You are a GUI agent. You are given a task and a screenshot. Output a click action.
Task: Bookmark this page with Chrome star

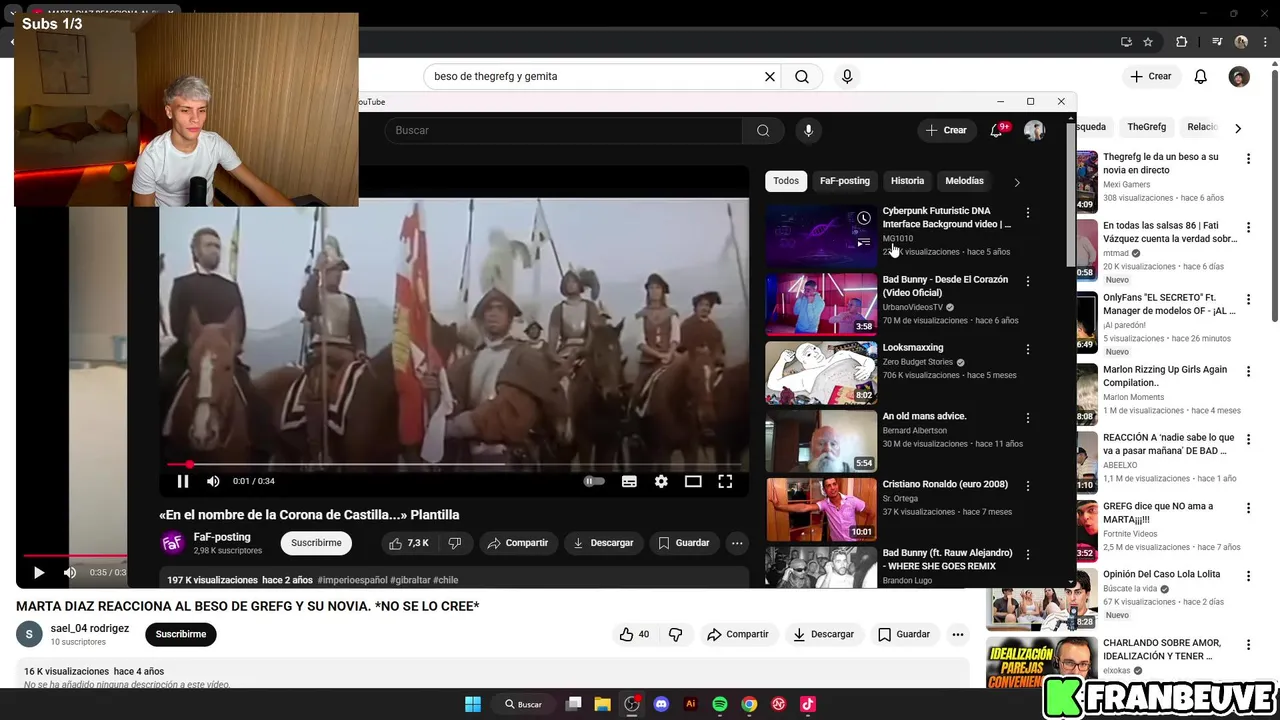(x=1148, y=42)
